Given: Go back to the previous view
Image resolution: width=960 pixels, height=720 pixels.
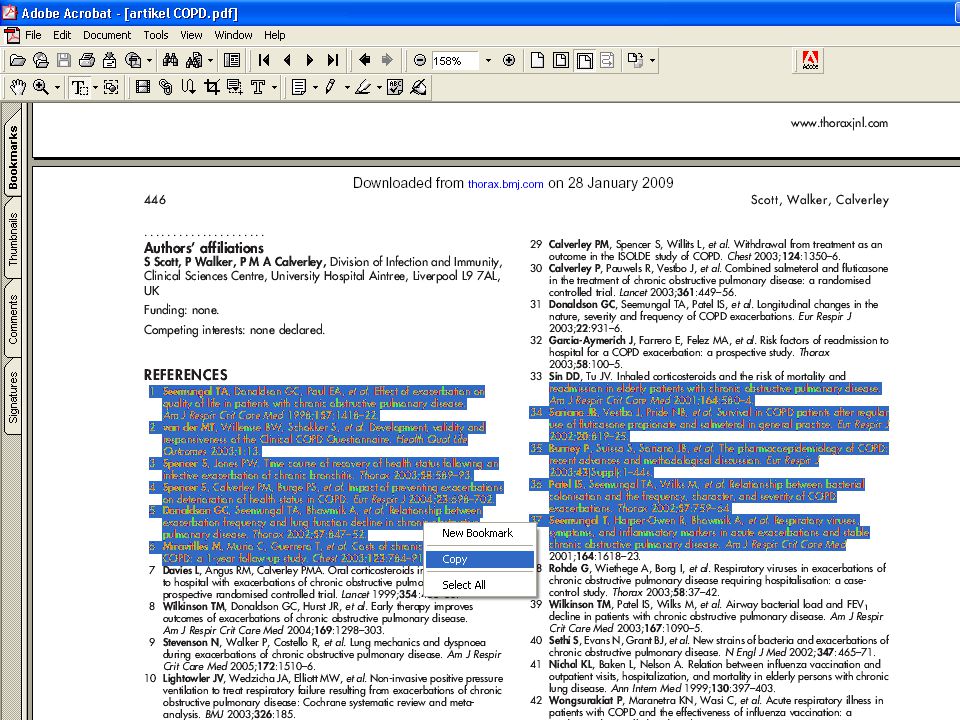Looking at the screenshot, I should (365, 60).
